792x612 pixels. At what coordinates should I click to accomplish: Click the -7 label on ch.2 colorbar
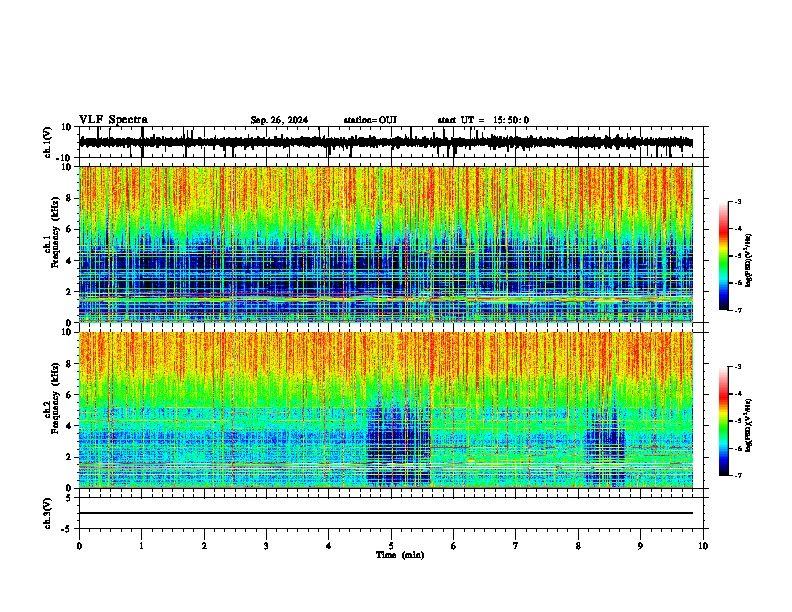tap(738, 475)
